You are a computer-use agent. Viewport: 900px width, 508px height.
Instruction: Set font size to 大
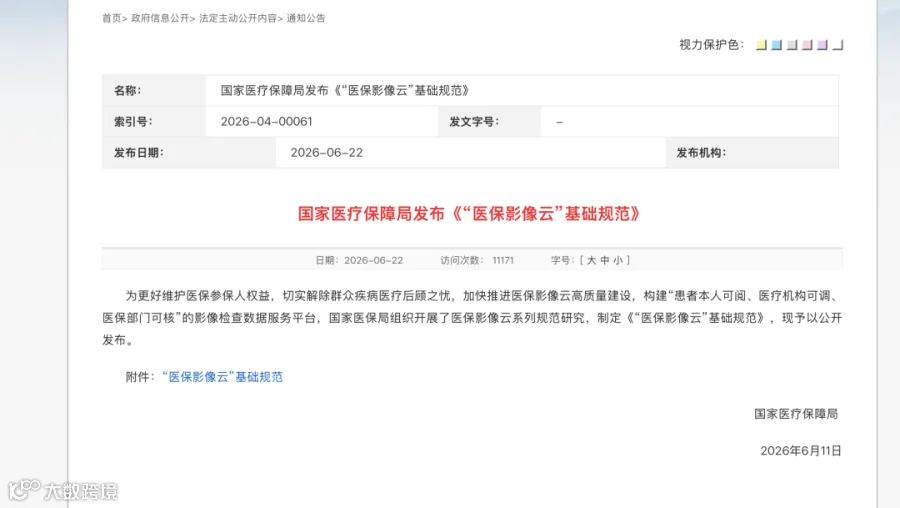coord(591,260)
